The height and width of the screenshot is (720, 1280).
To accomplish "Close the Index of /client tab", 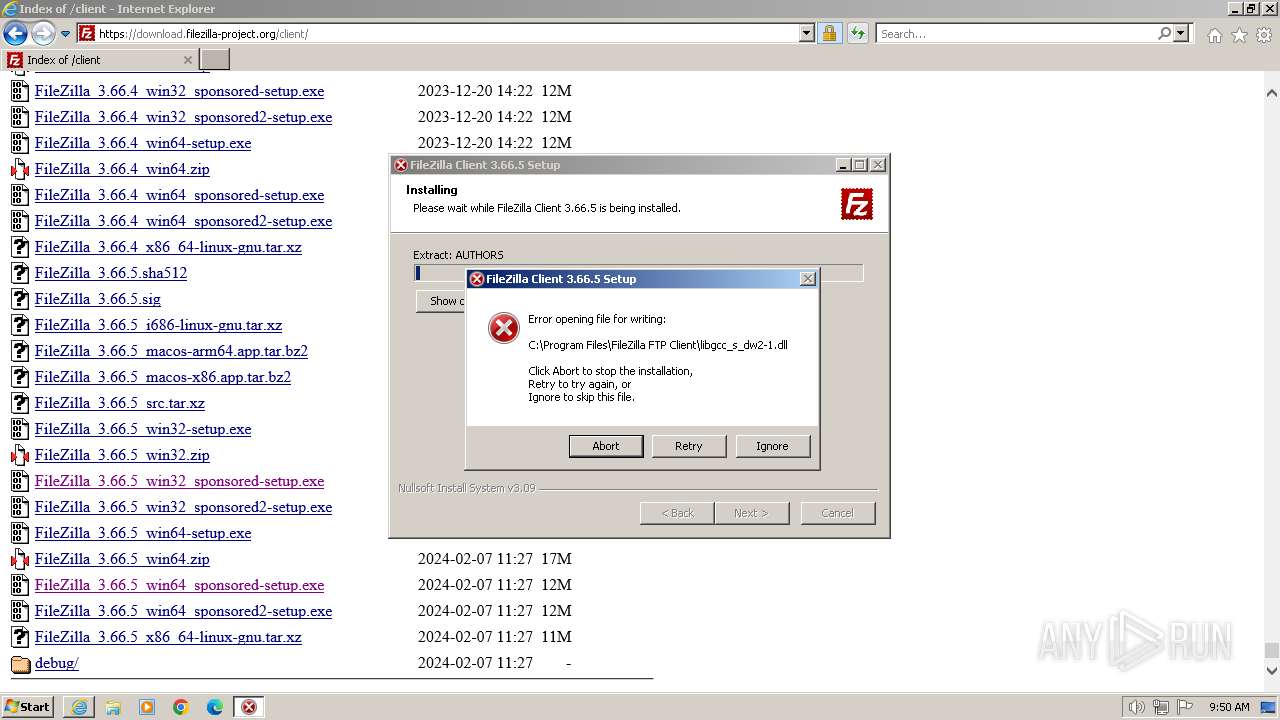I will point(187,60).
